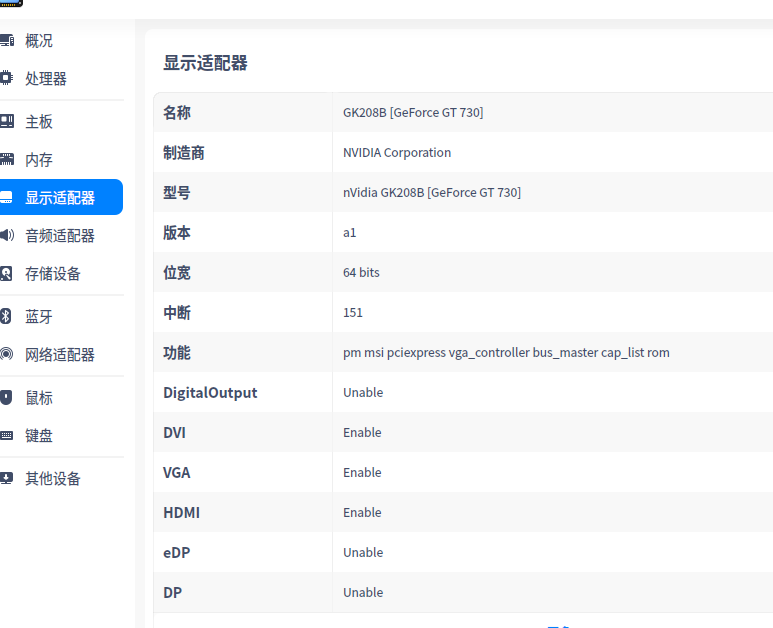
Task: Click the 鼠标 mouse icon
Action: (6, 397)
